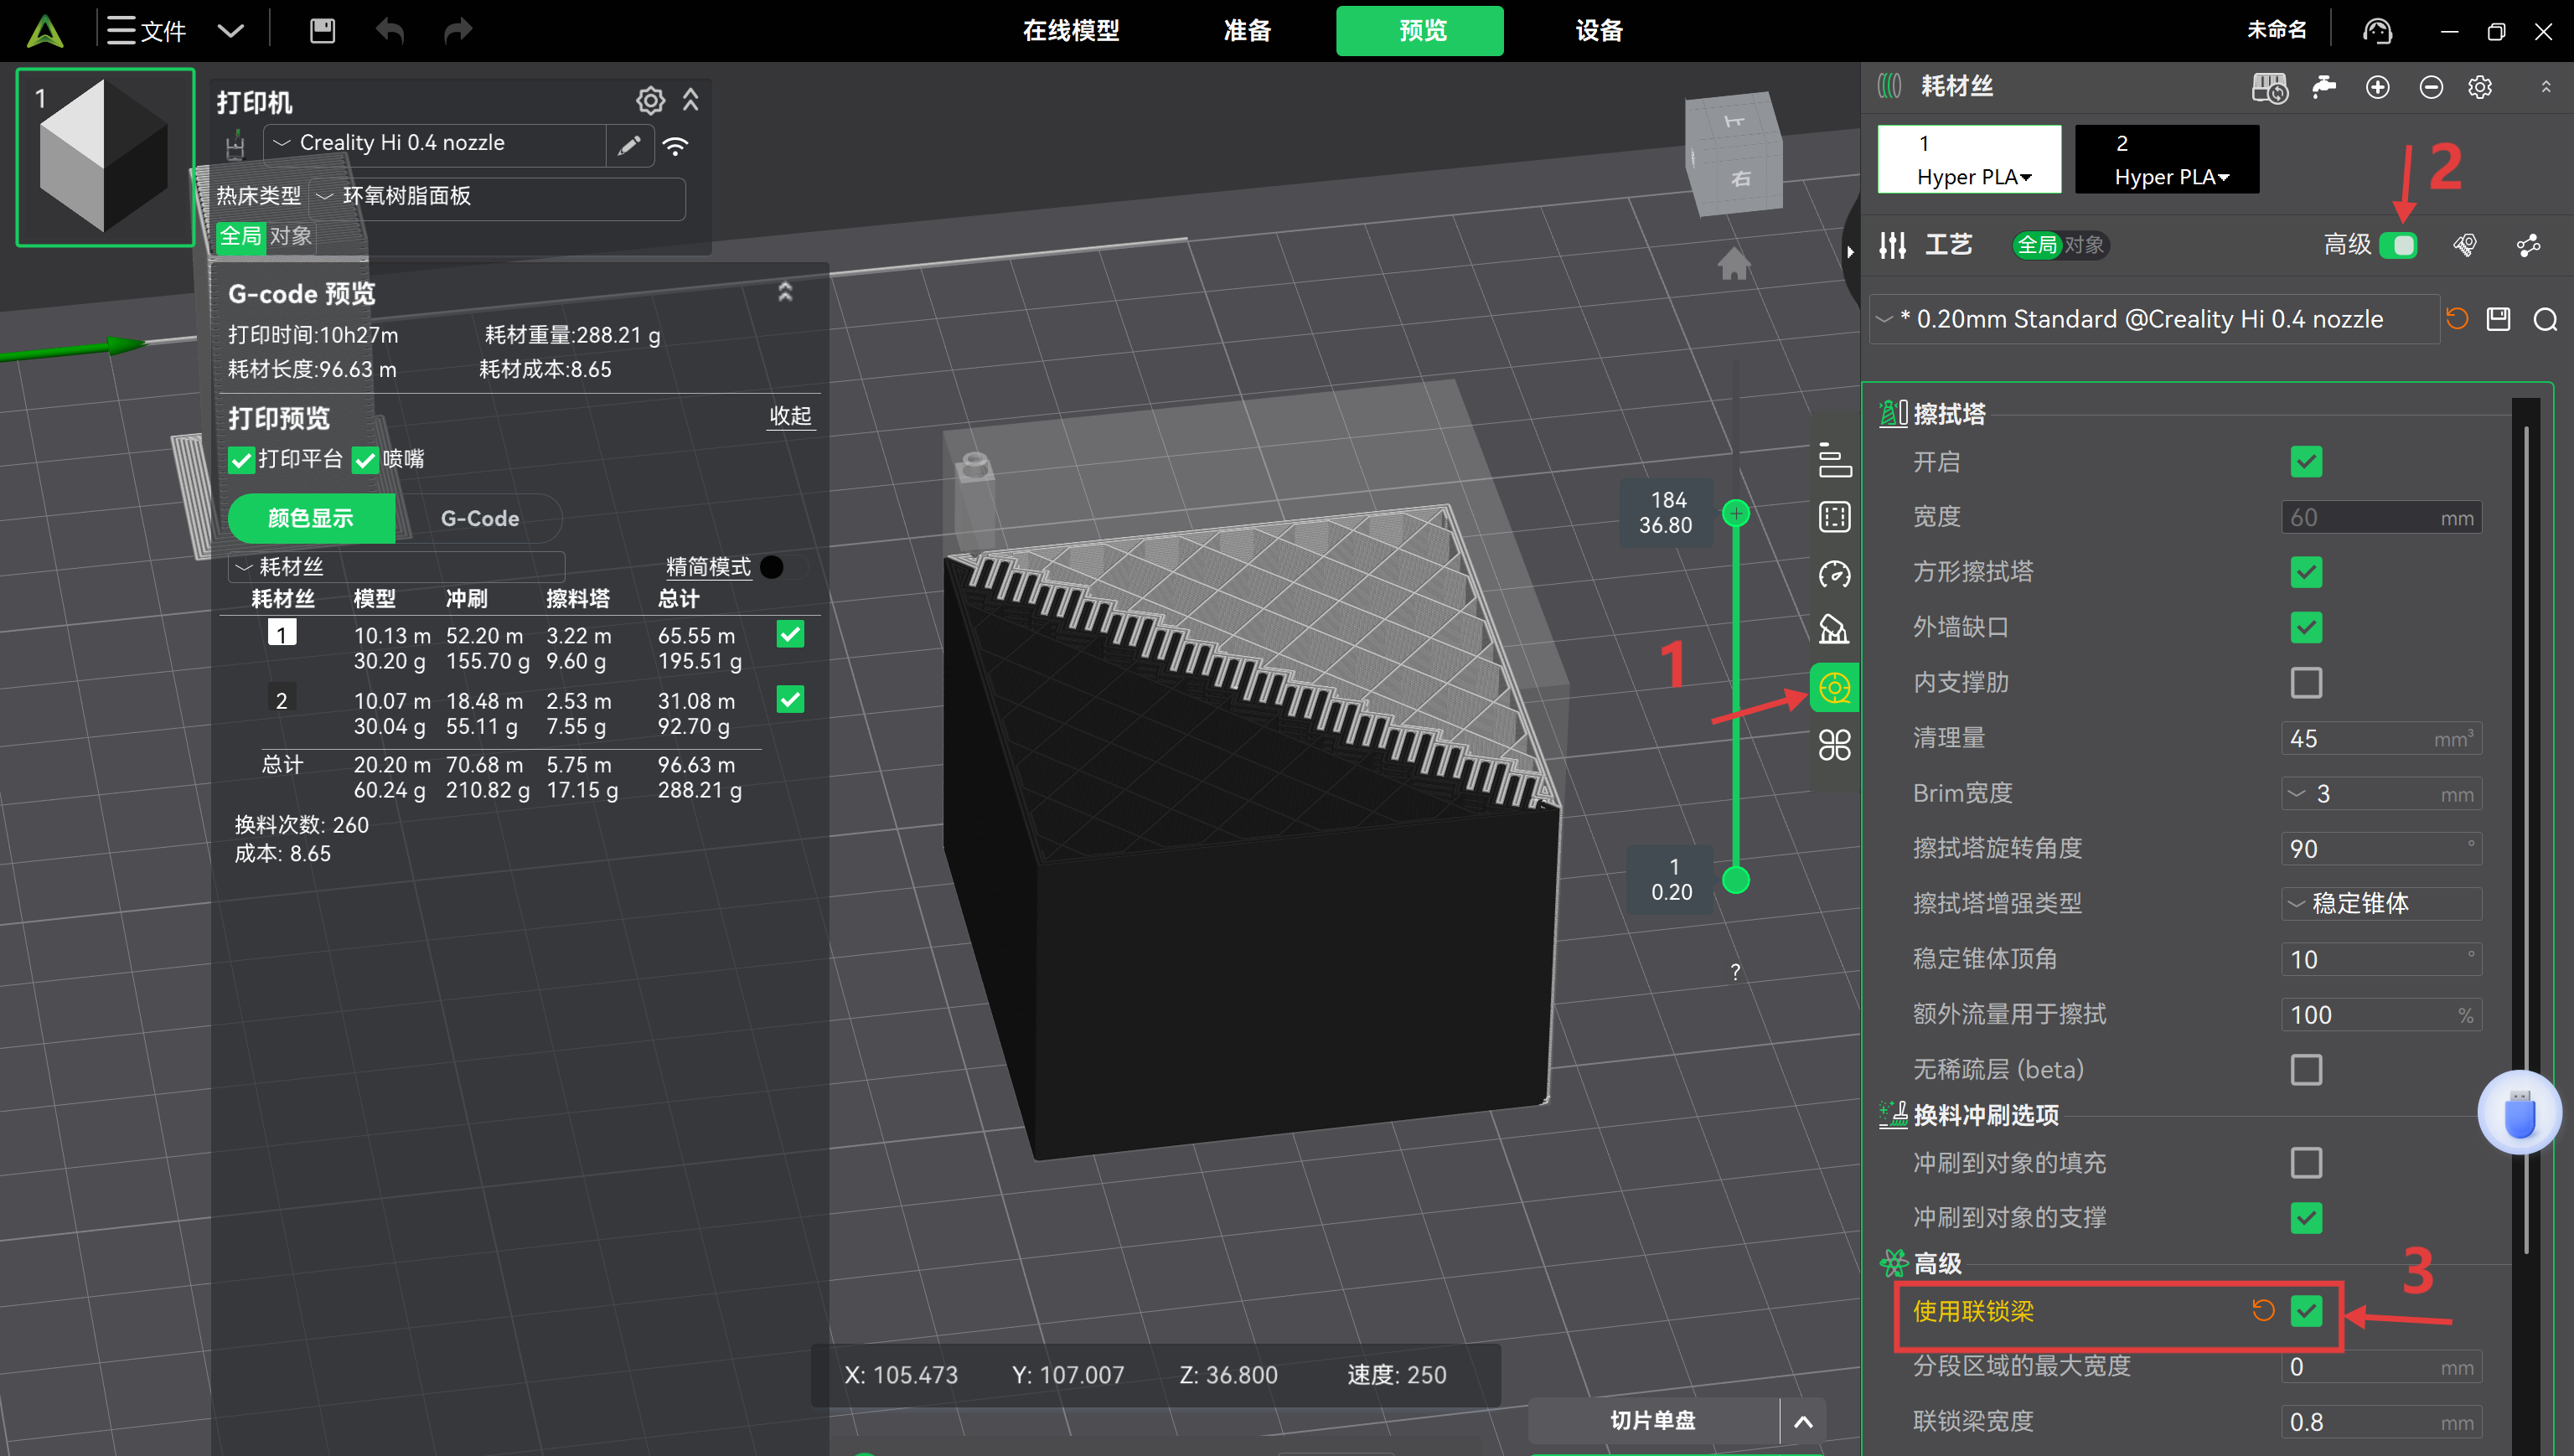Toggle square wipe tower (方形擦拭塔) checkbox
Viewport: 2574px width, 1456px height.
2306,572
